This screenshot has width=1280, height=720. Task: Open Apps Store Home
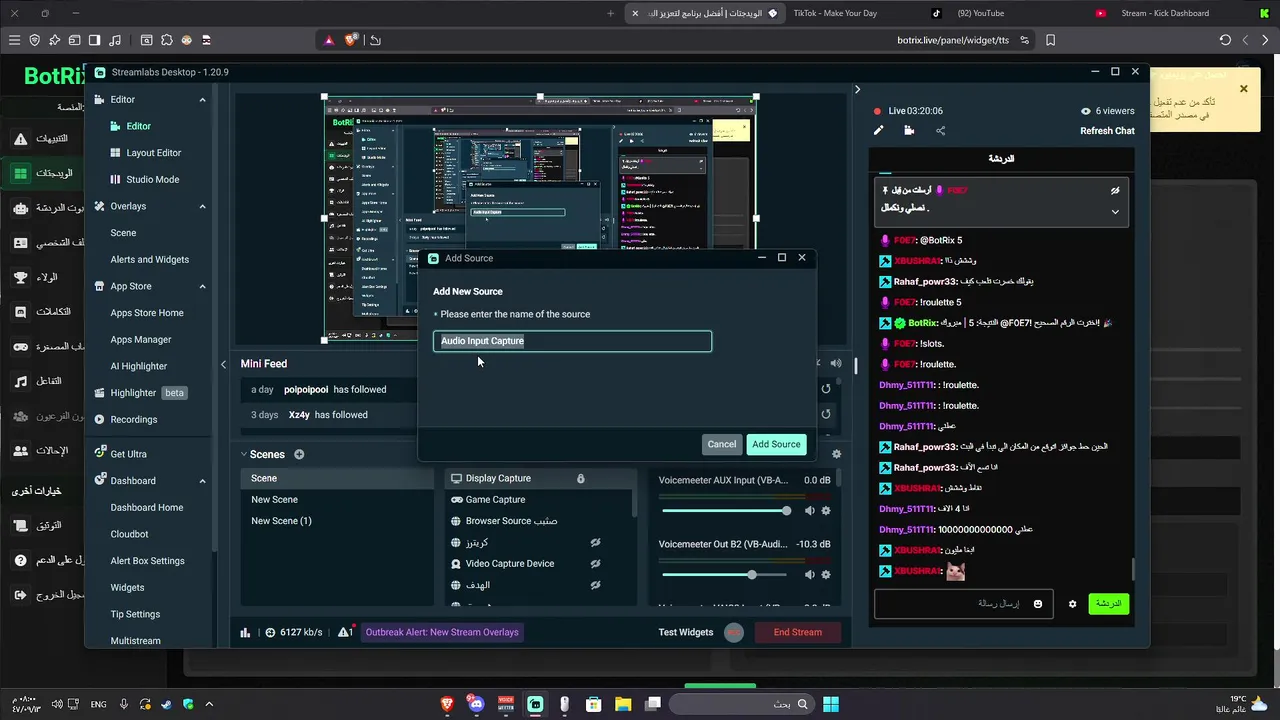pyautogui.click(x=147, y=313)
